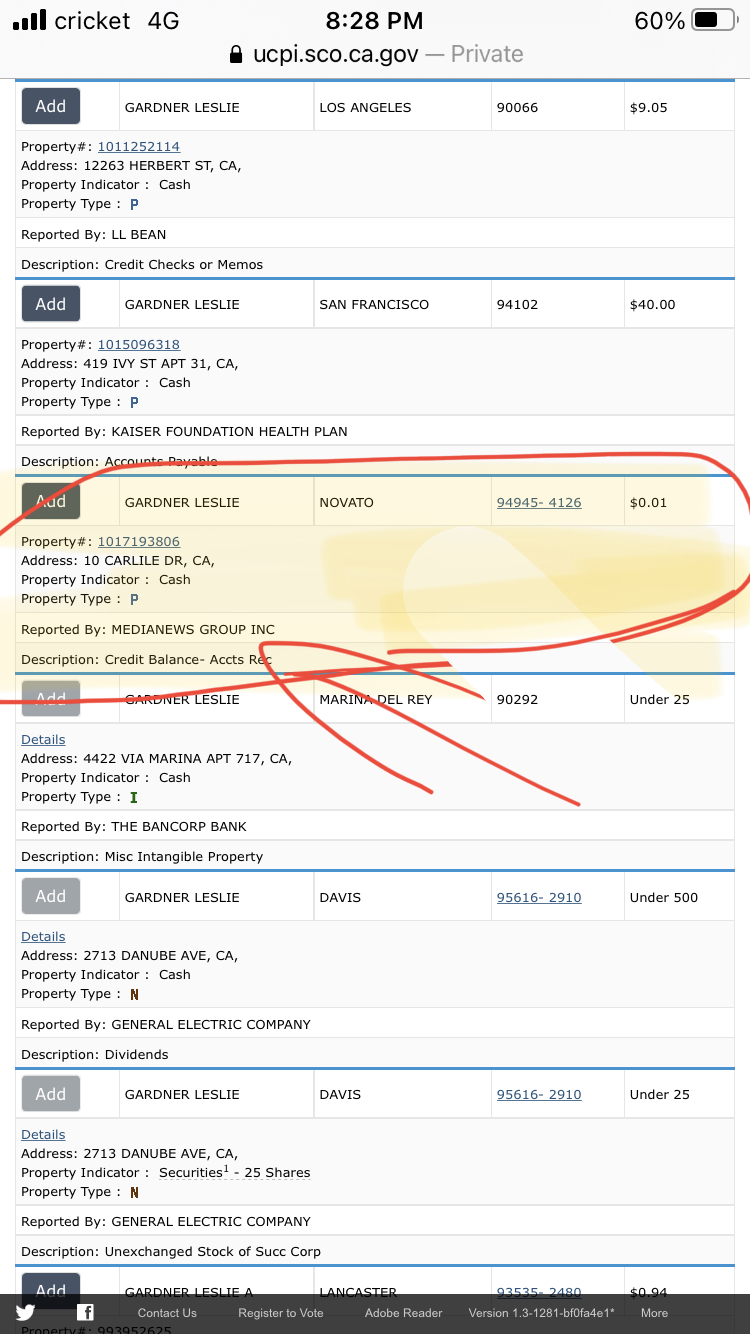Select address 419 IVY ST APT 31

[x=130, y=364]
